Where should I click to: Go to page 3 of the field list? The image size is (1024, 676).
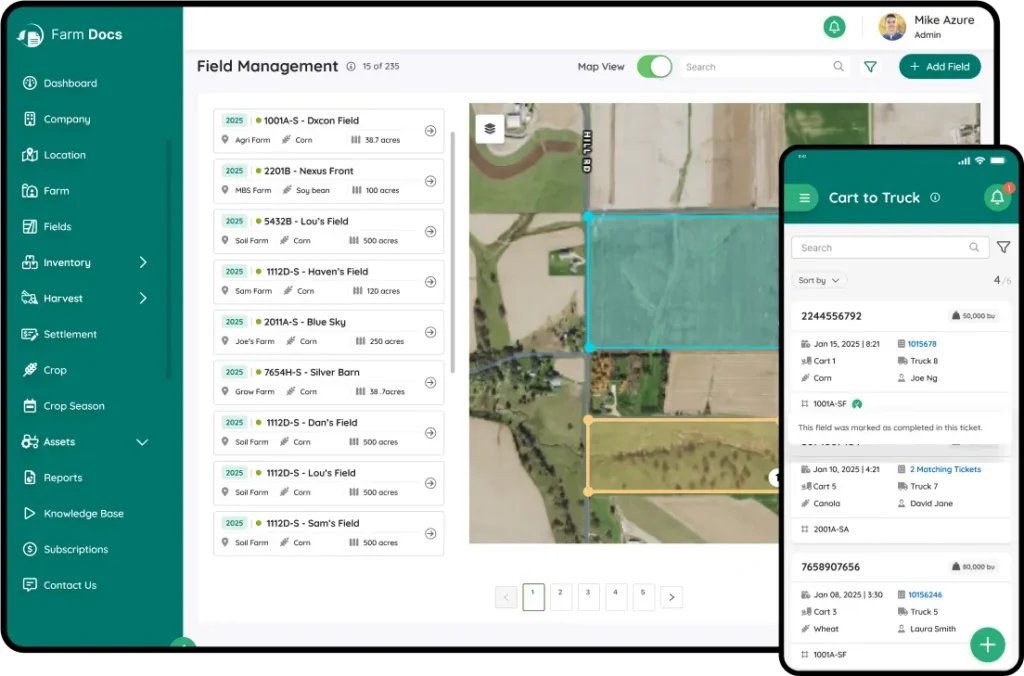click(x=588, y=596)
